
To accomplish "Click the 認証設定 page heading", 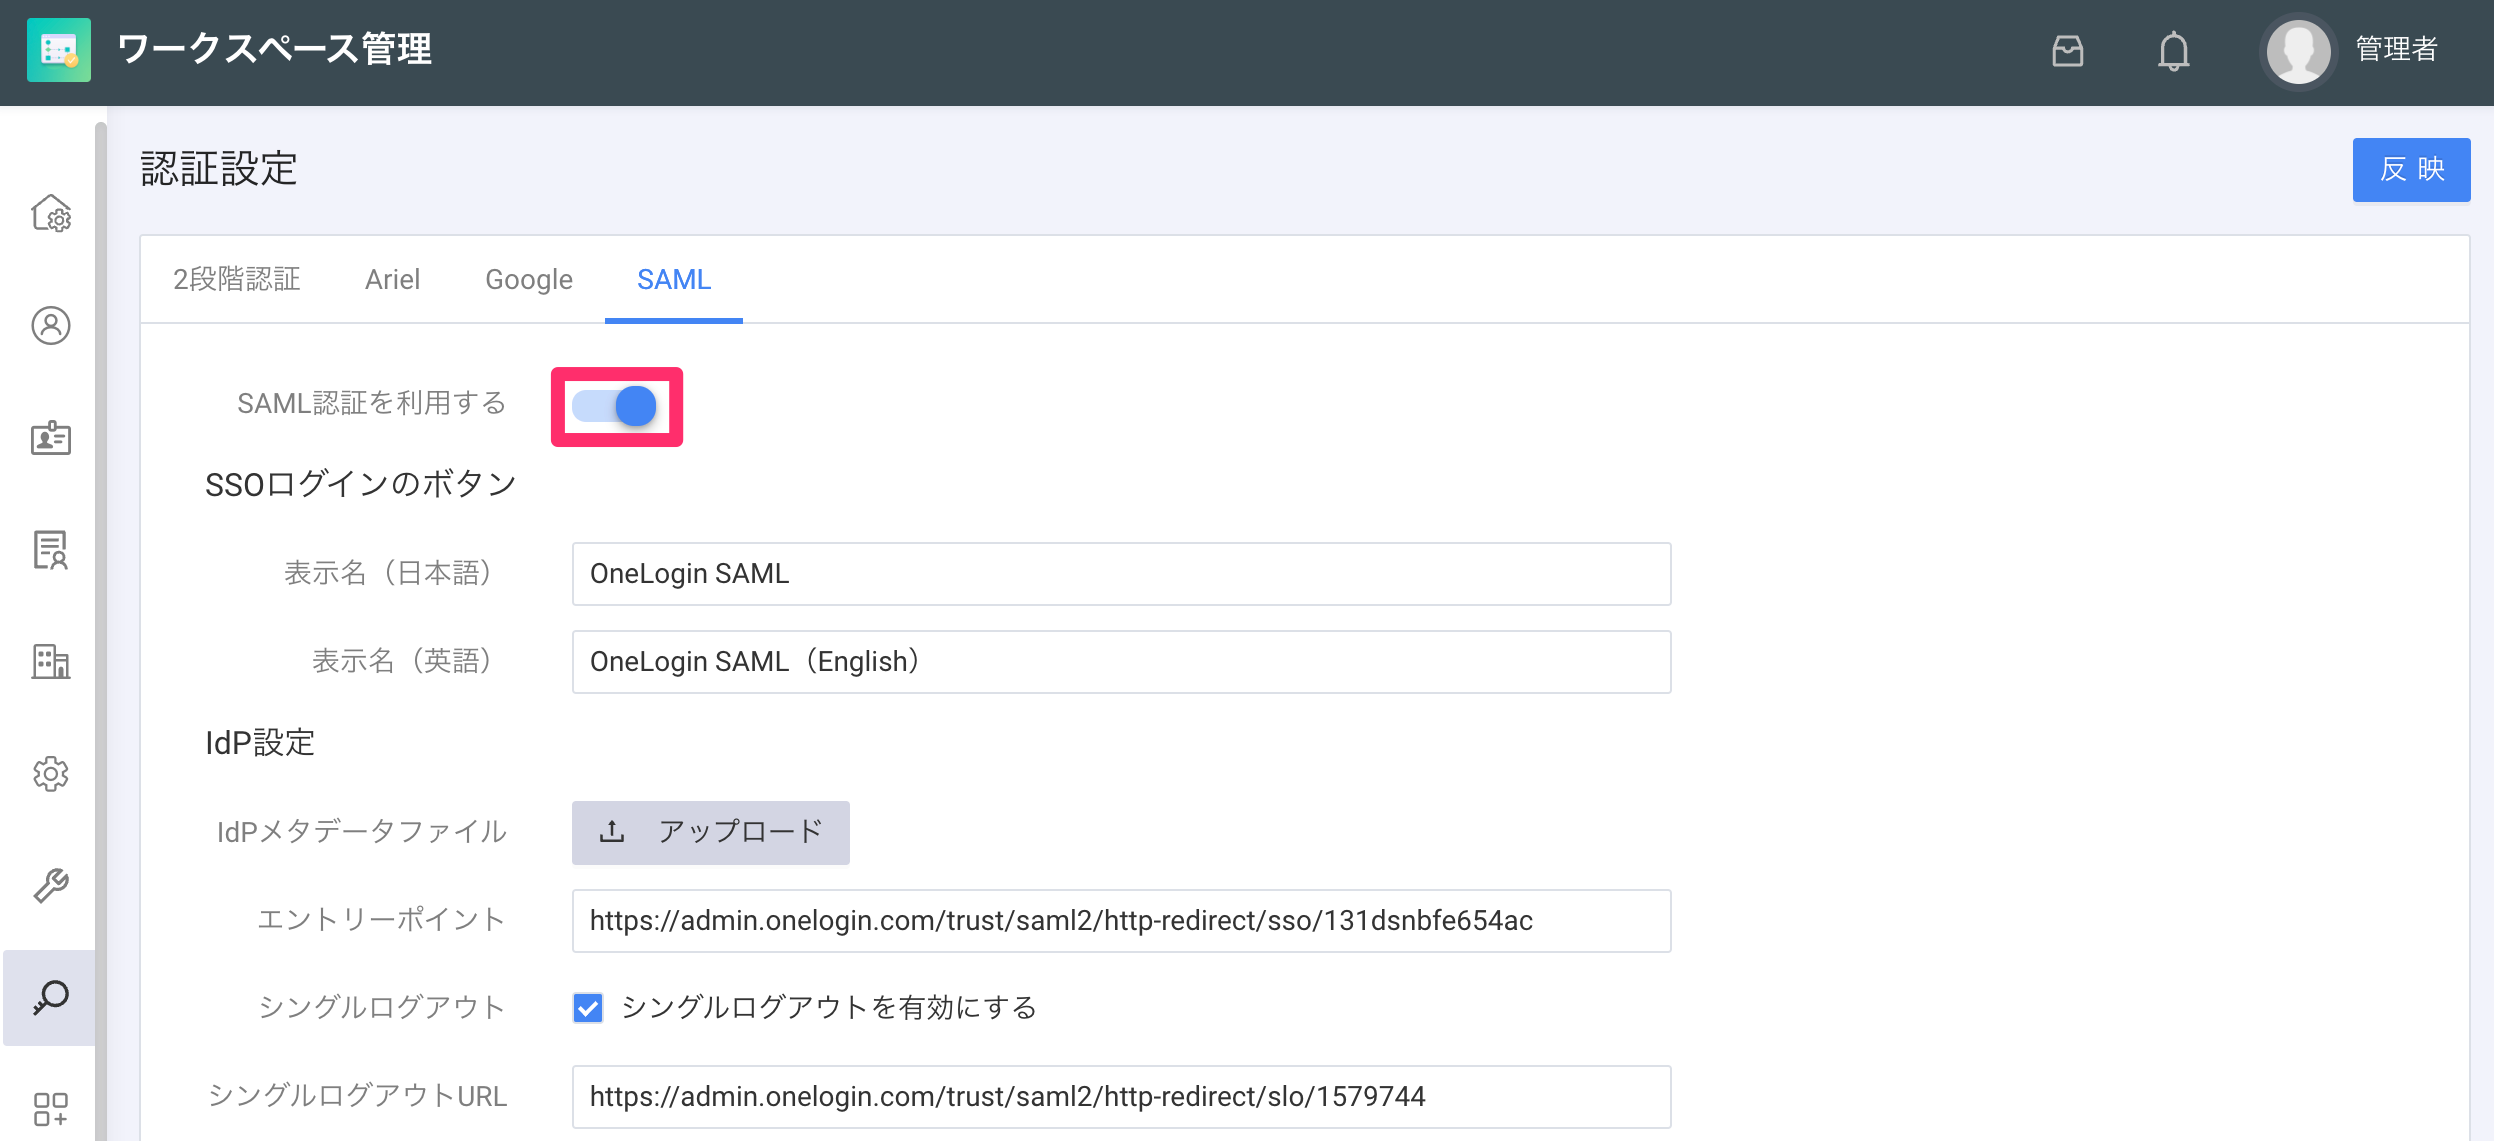I will coord(219,168).
